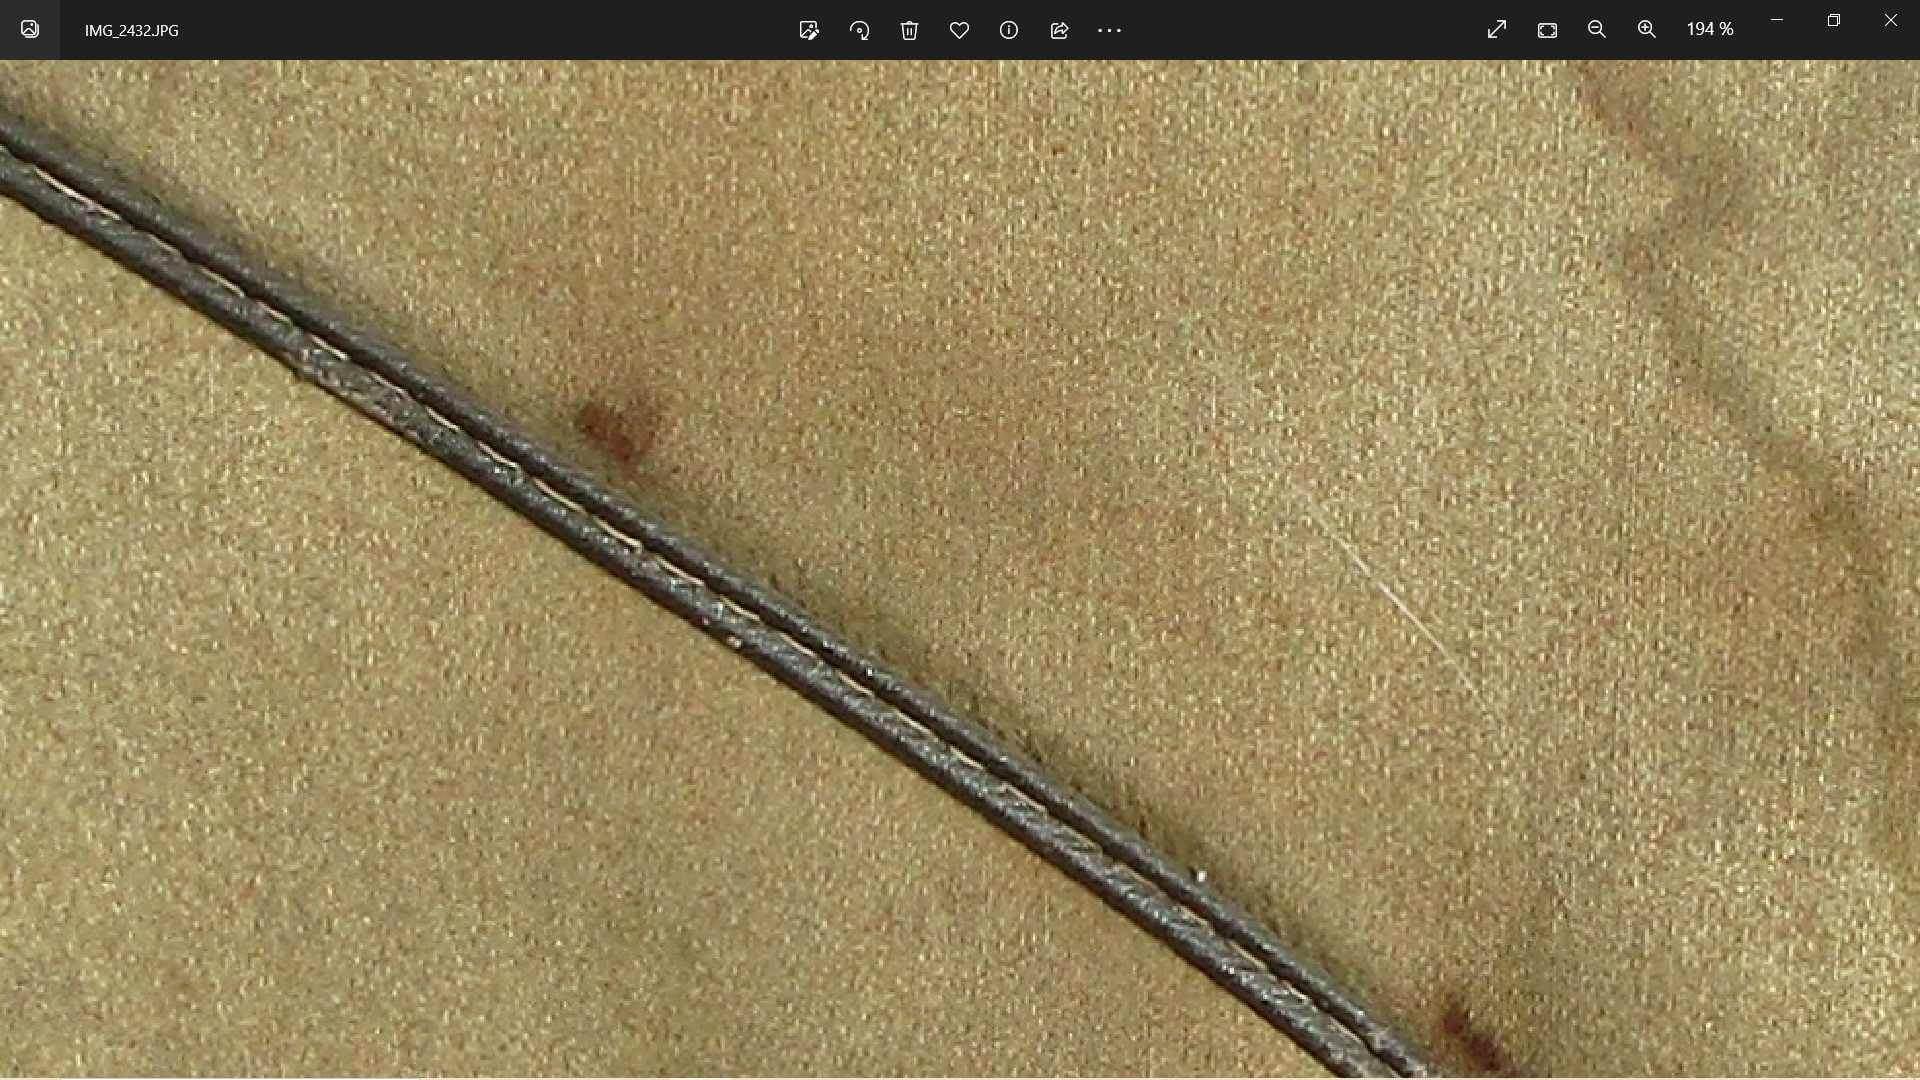Click the IMG_2432.JPG file name
The image size is (1920, 1080).
click(131, 31)
